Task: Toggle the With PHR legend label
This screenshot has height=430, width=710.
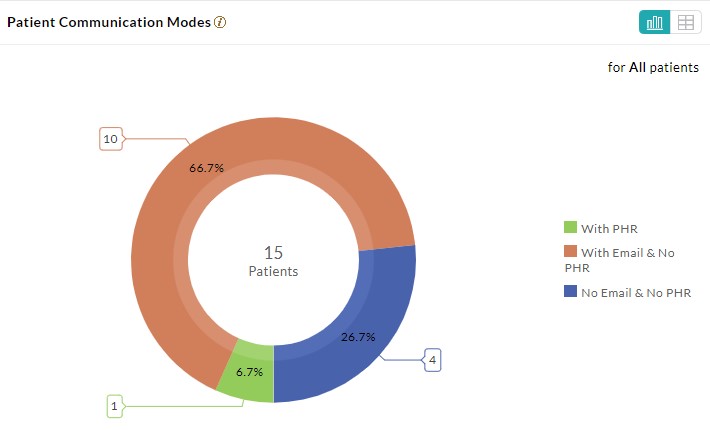Action: 609,228
